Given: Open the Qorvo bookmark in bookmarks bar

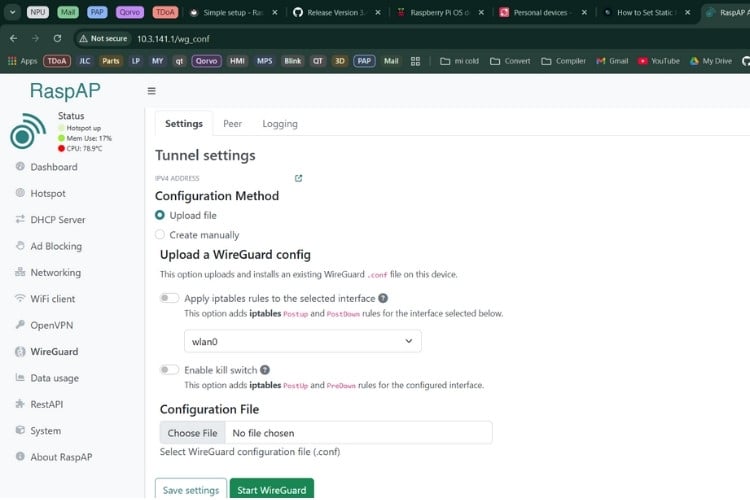Looking at the screenshot, I should tap(206, 61).
